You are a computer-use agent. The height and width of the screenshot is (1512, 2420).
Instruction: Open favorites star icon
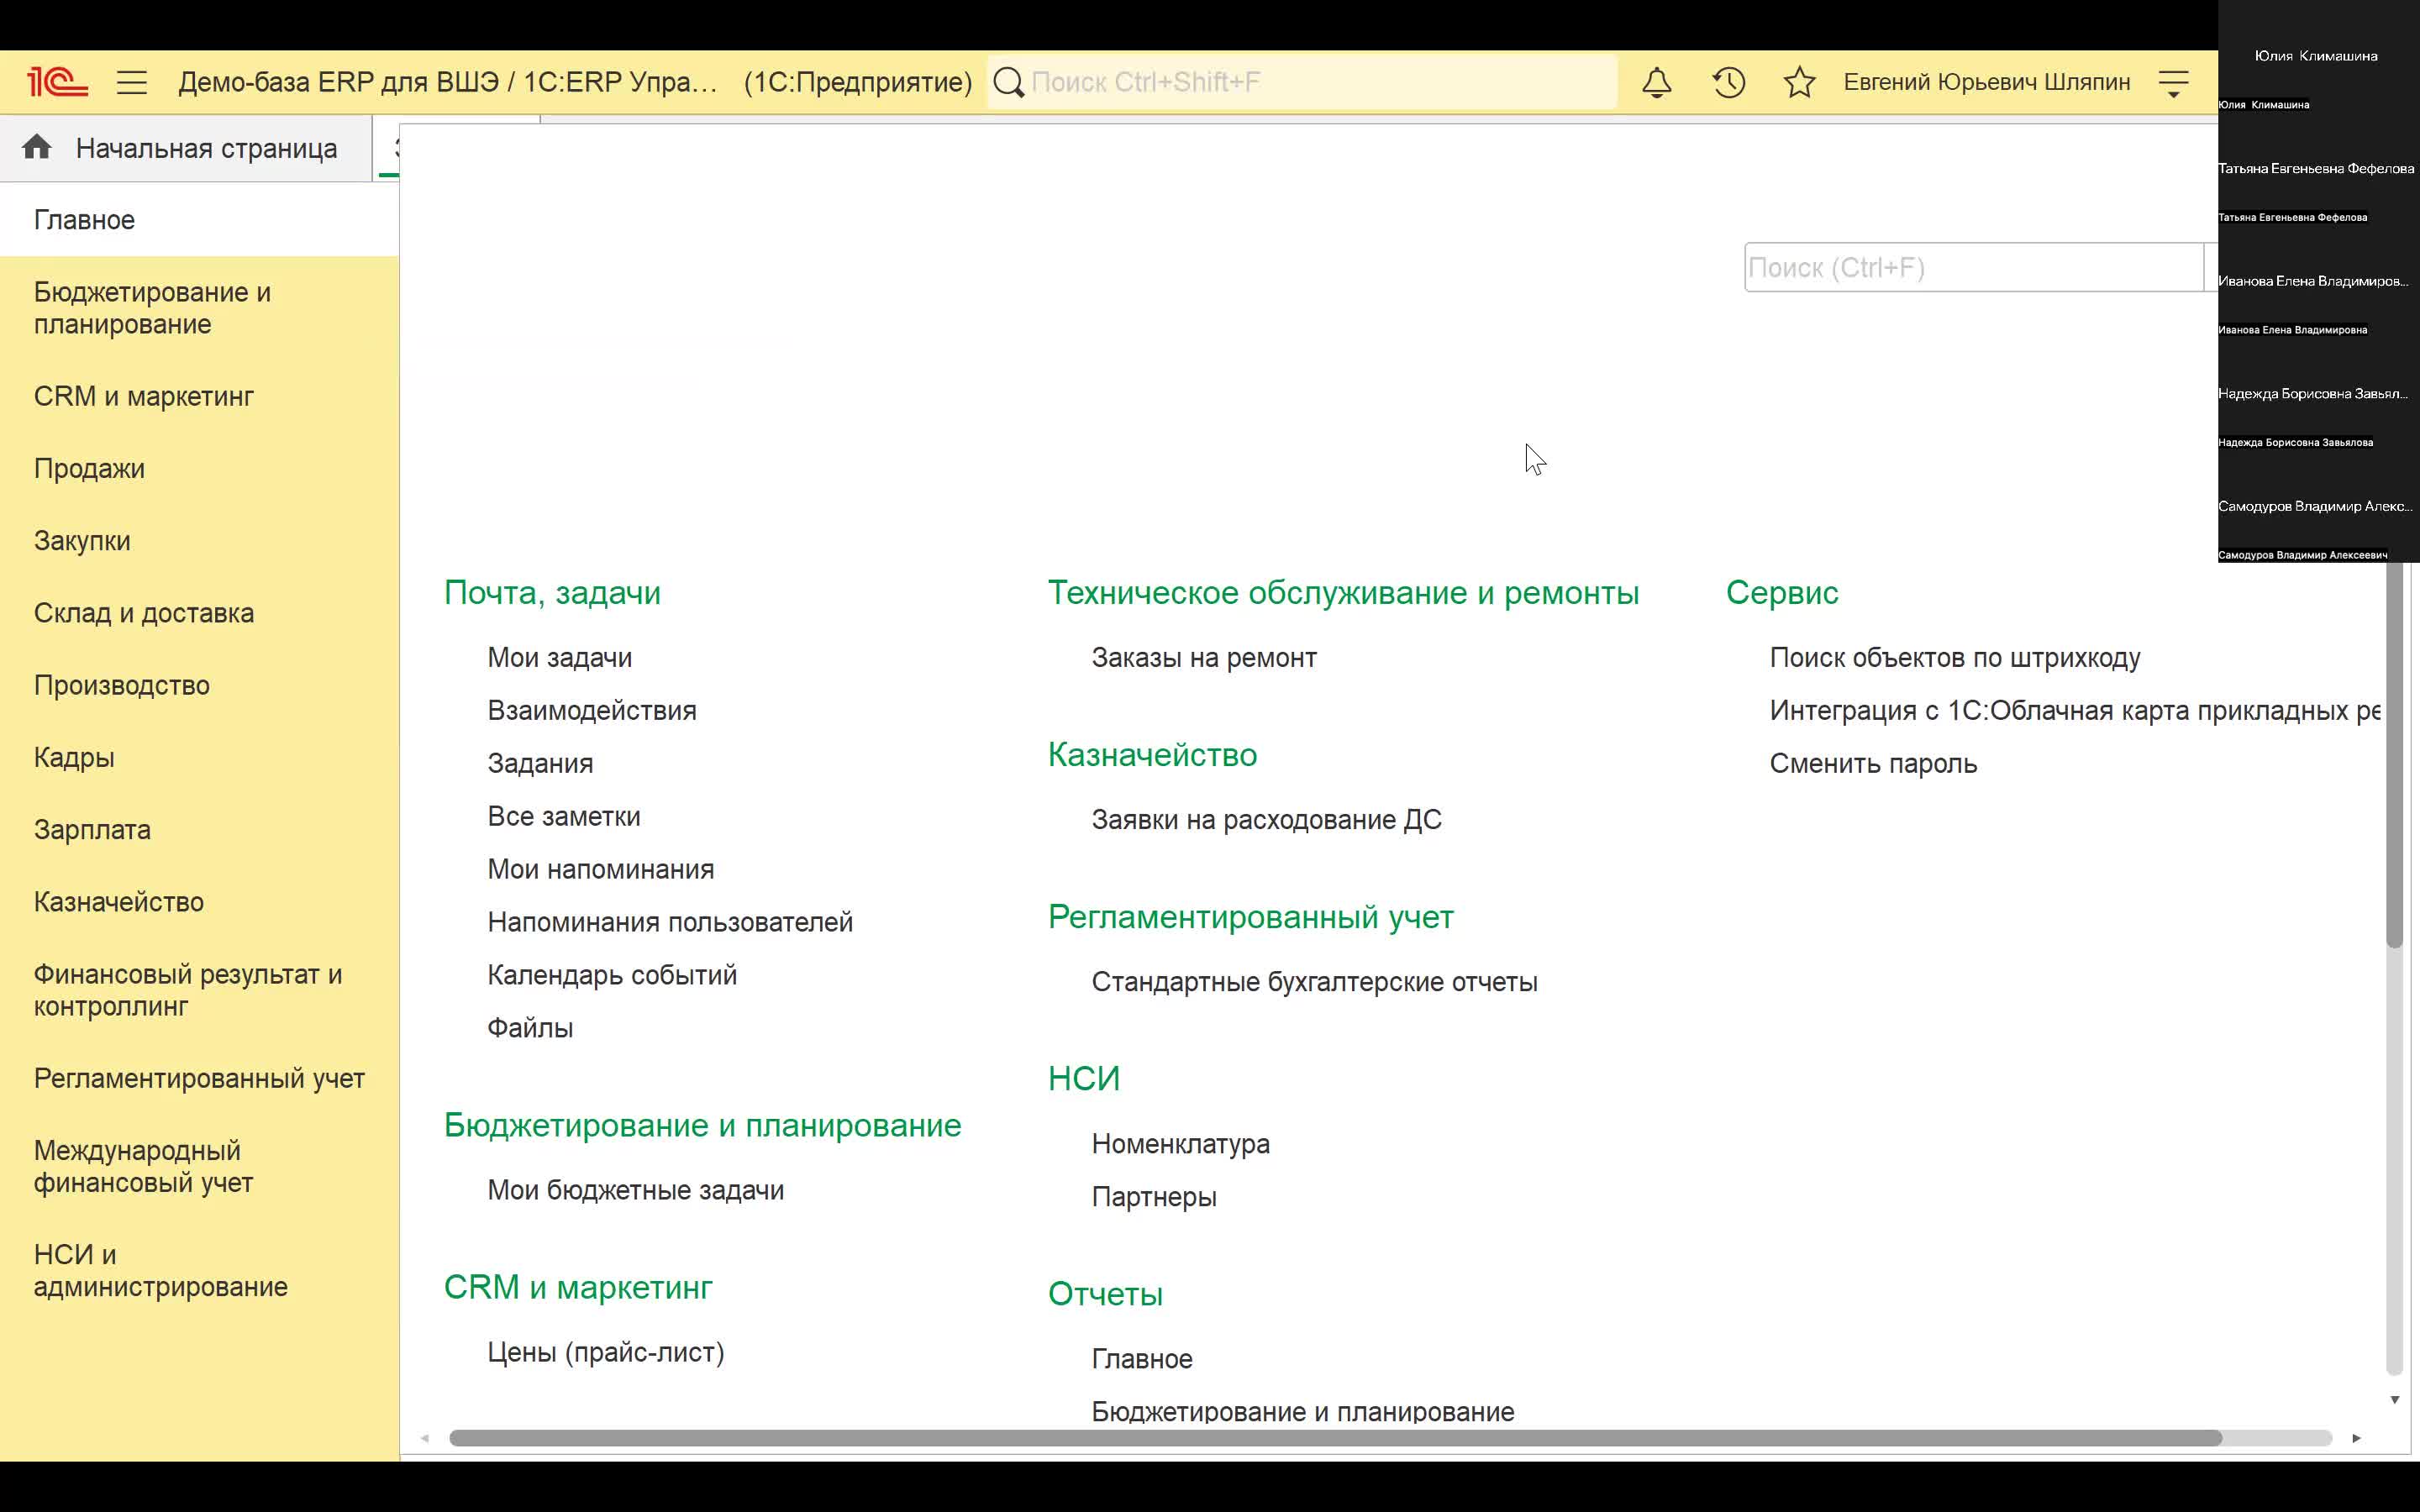click(1799, 82)
